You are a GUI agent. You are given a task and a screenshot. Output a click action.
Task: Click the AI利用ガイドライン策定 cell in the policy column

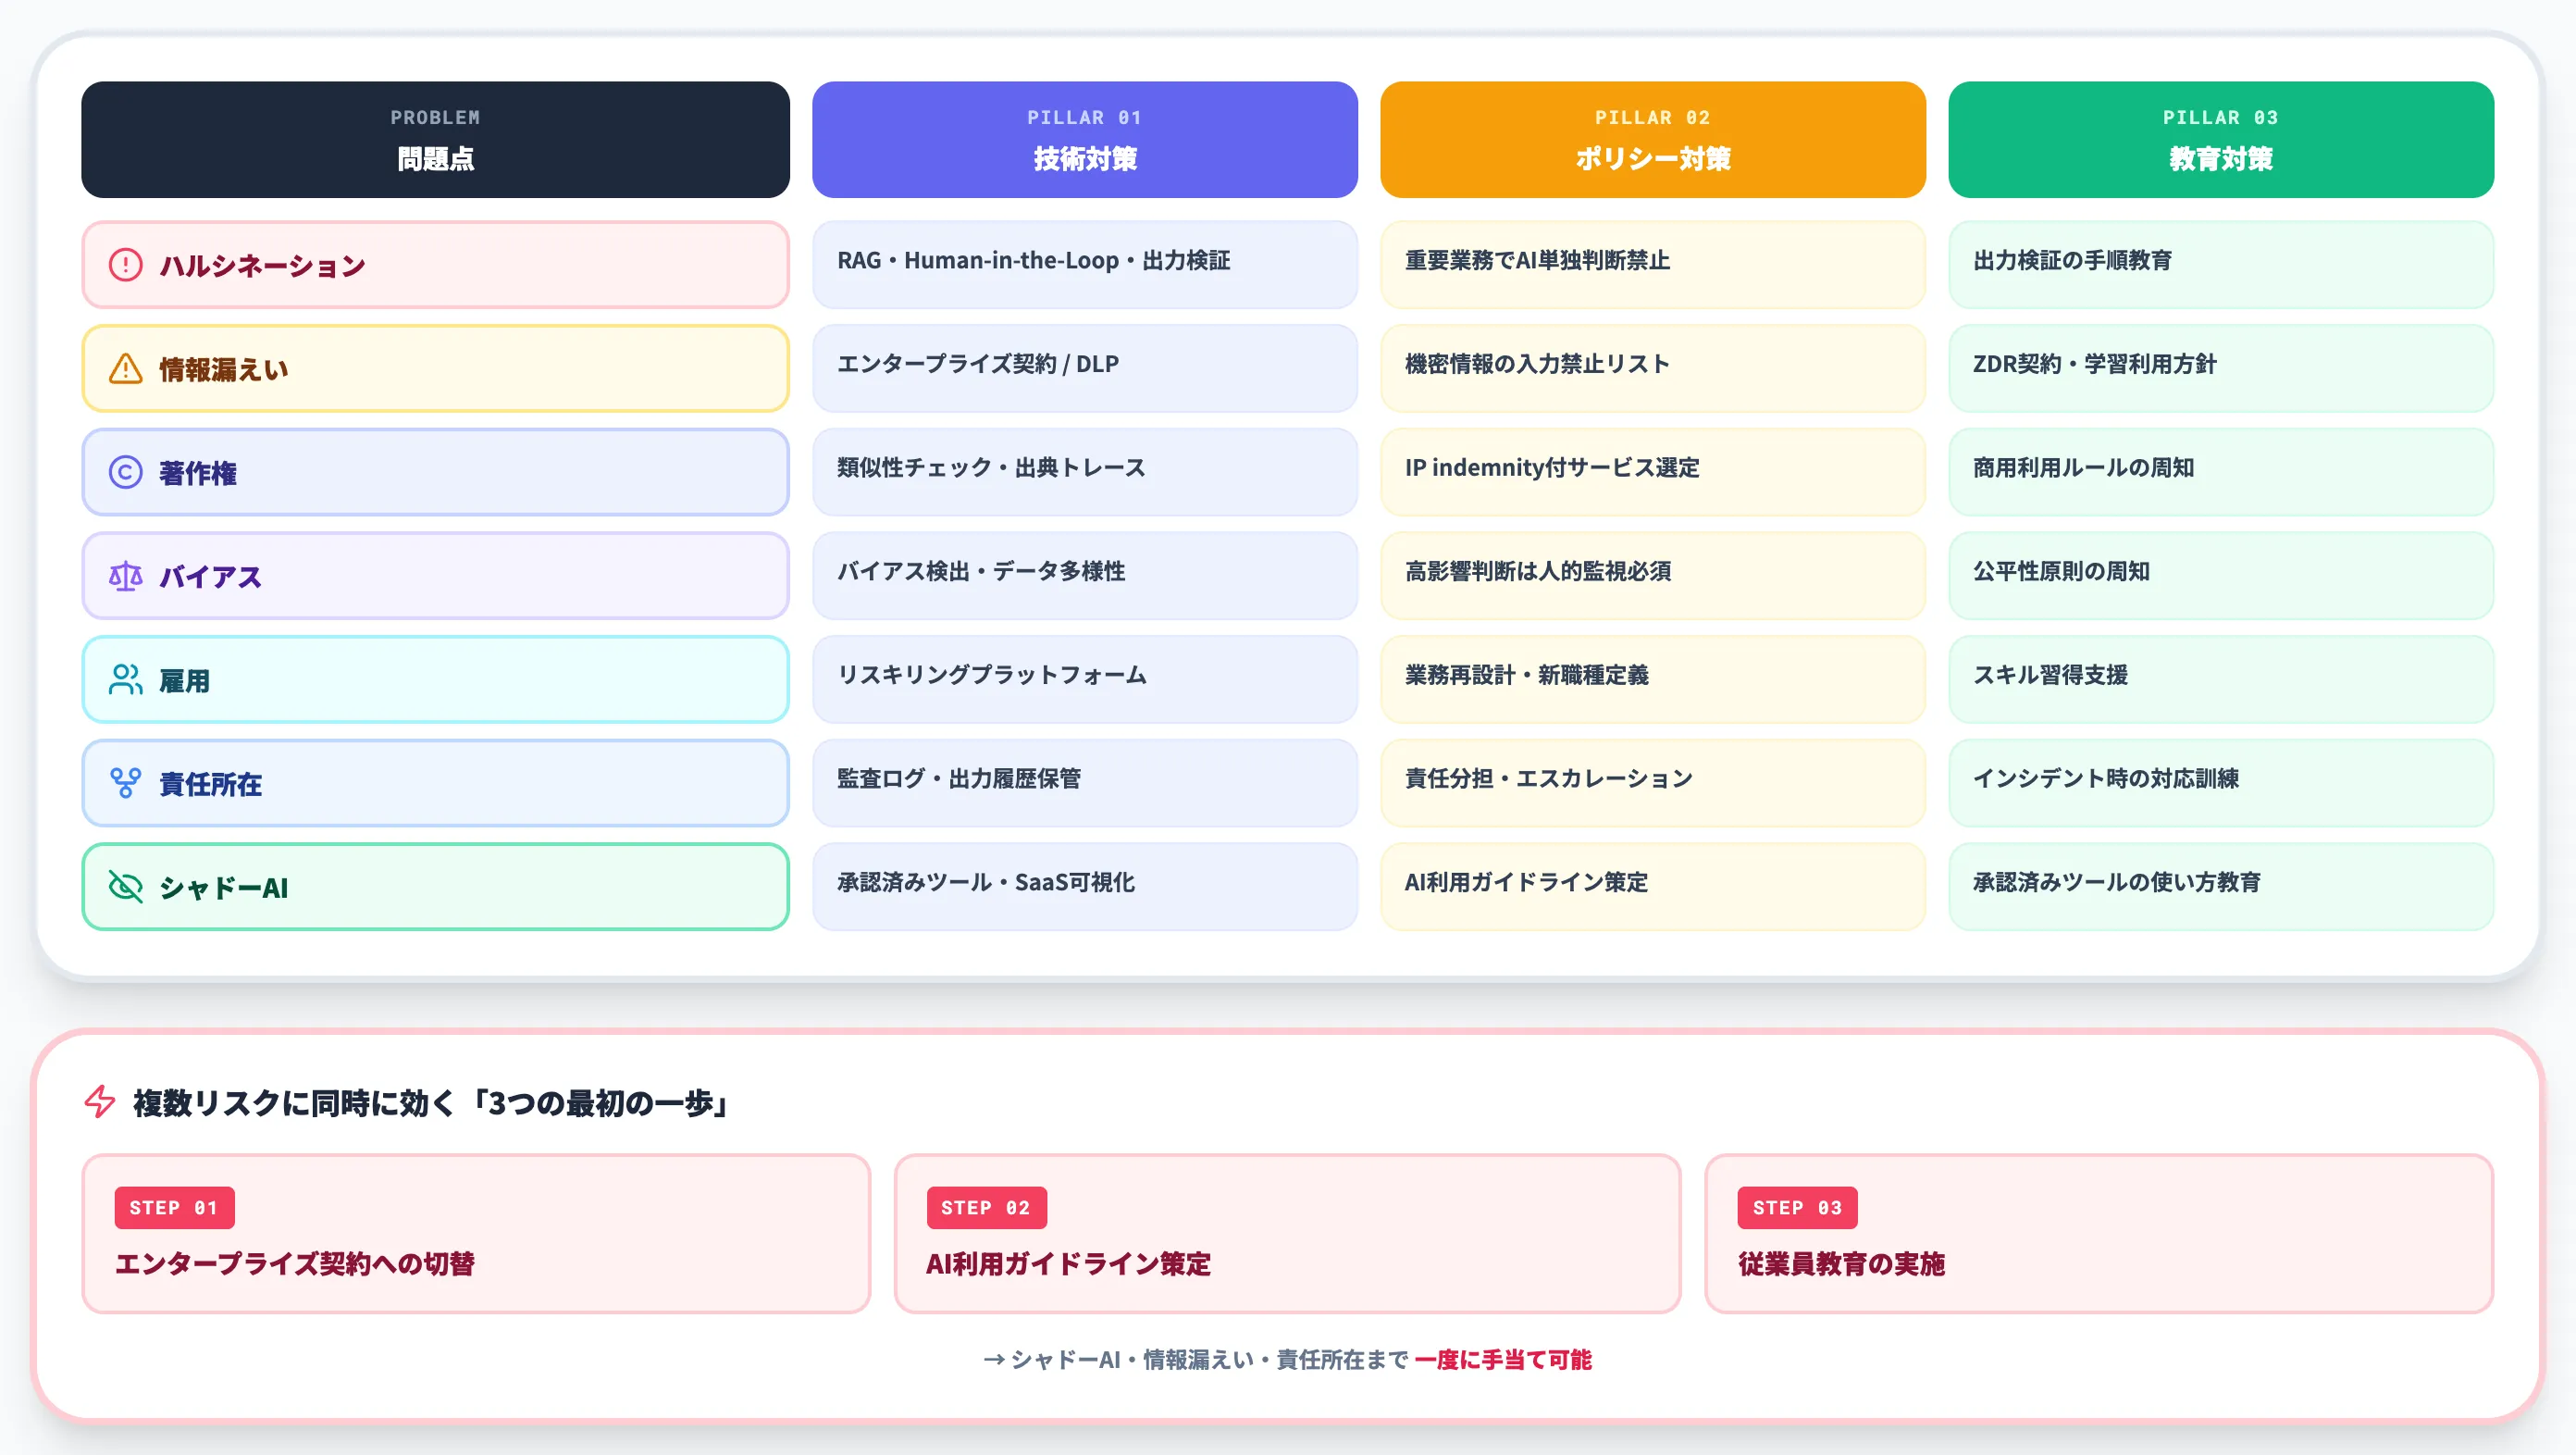click(1653, 887)
